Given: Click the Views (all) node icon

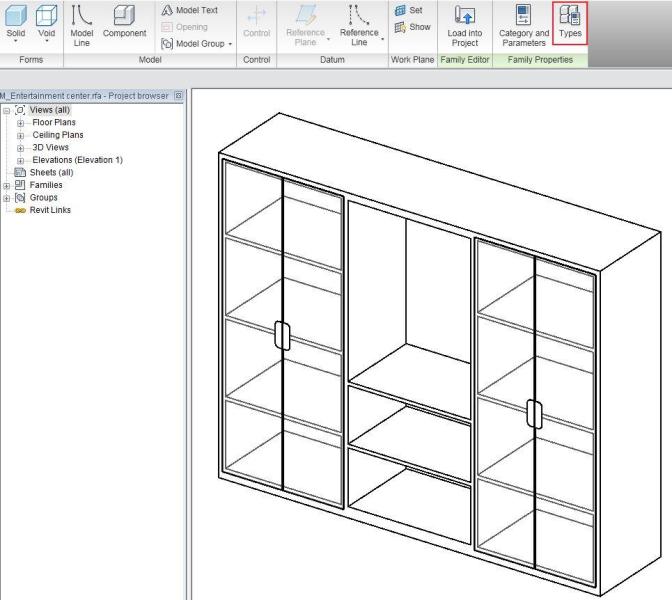Looking at the screenshot, I should [x=20, y=110].
